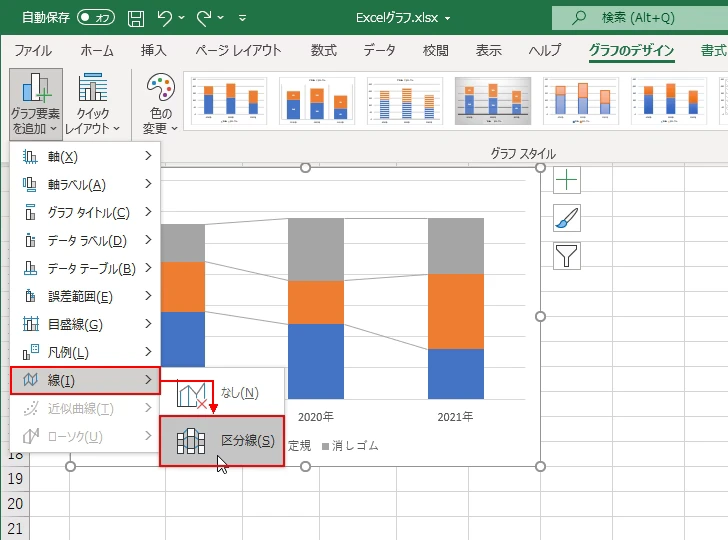Click the chart styles paintbrush button
Screen dimensions: 728x540
click(567, 218)
